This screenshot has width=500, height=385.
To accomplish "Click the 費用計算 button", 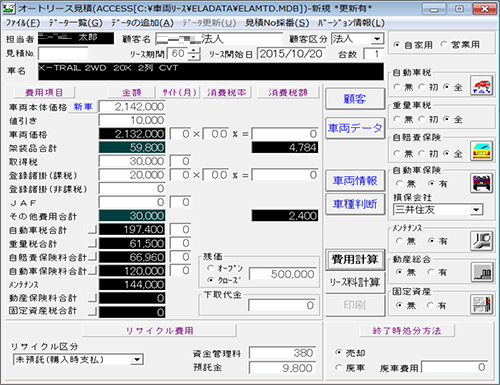I will [x=355, y=259].
